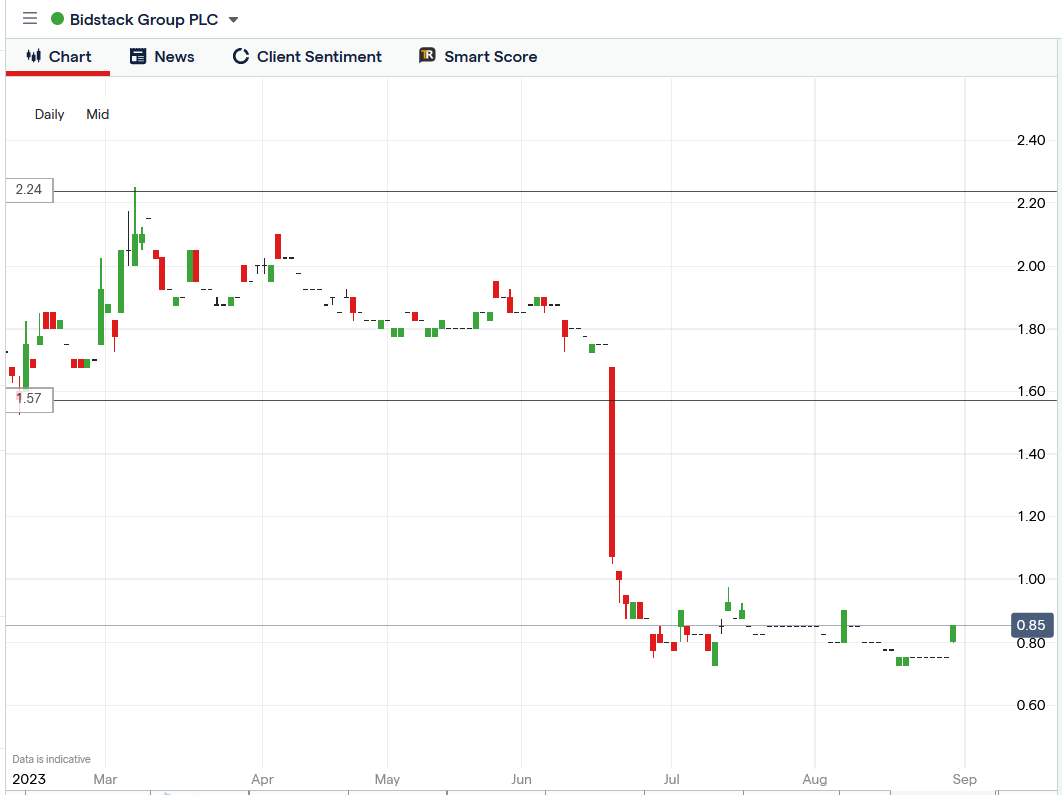Click the 2.00 price axis label
This screenshot has width=1062, height=795.
point(1031,266)
